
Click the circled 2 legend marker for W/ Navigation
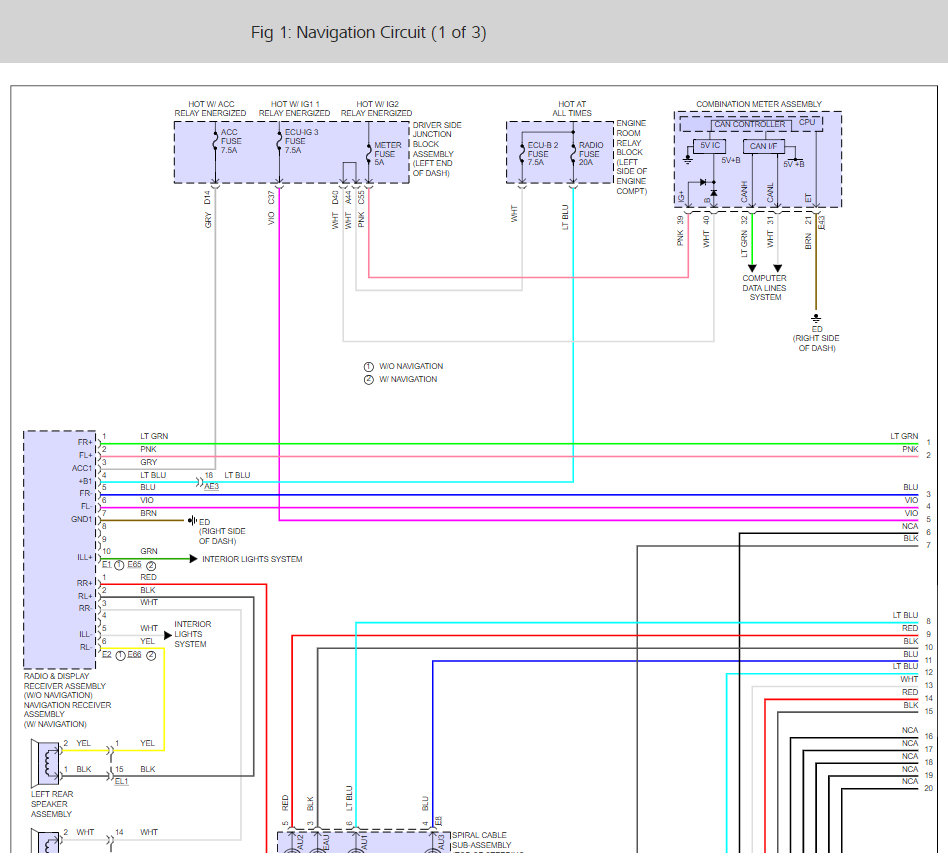point(368,380)
